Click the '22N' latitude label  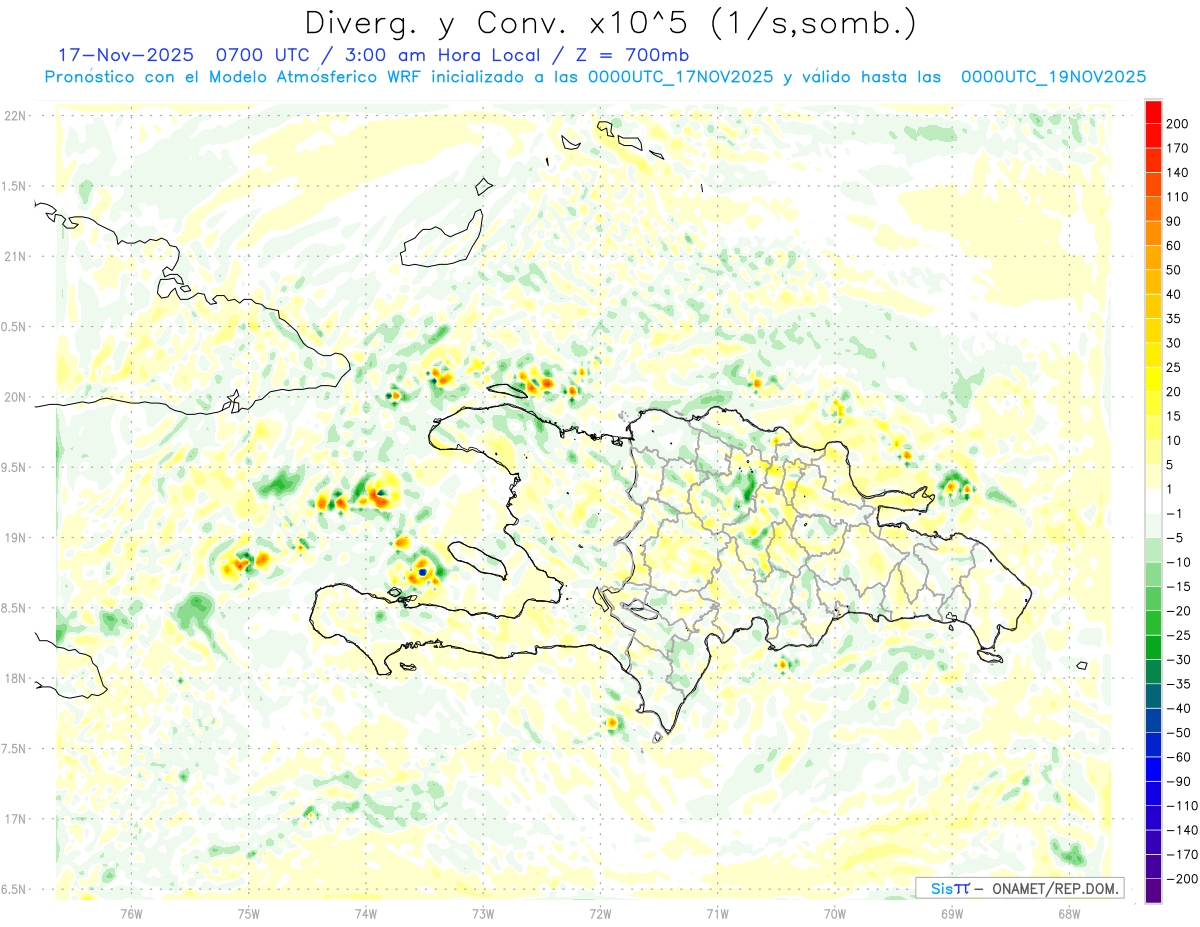pyautogui.click(x=15, y=115)
